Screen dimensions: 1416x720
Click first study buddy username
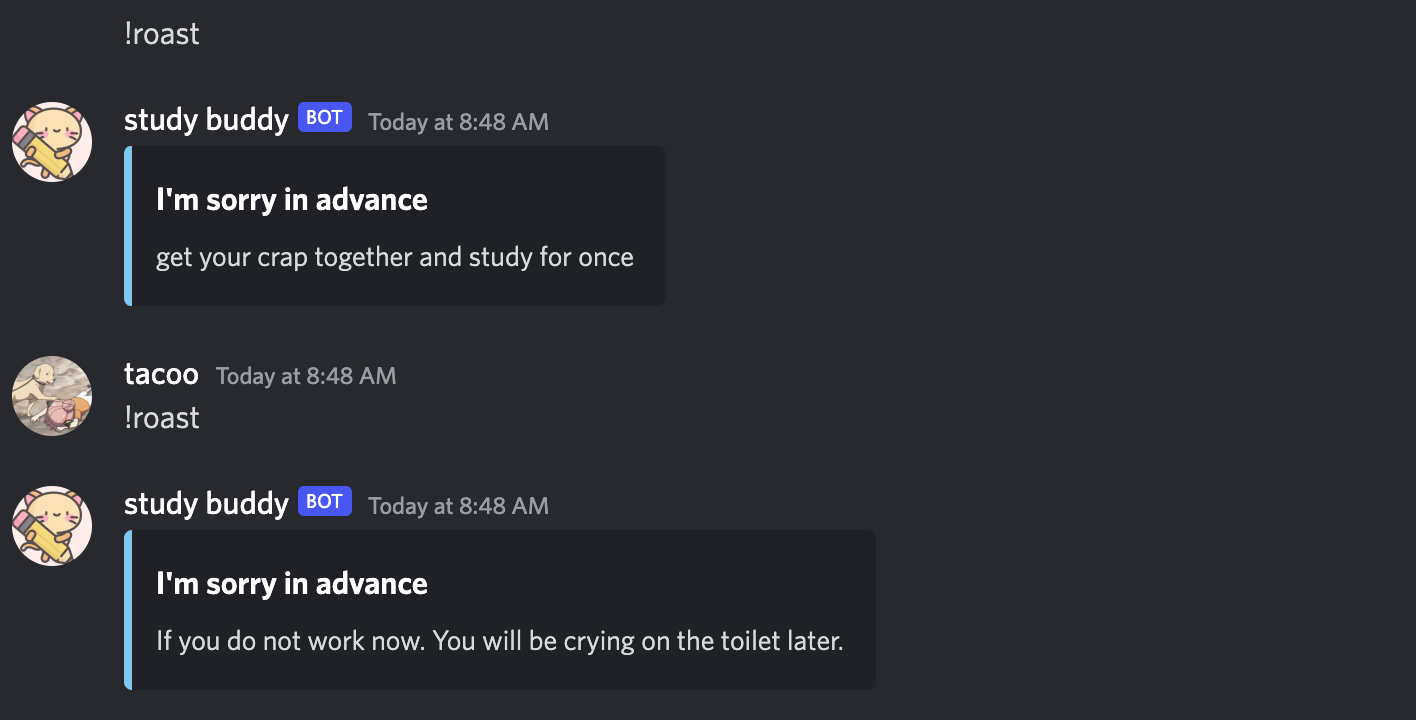click(206, 120)
